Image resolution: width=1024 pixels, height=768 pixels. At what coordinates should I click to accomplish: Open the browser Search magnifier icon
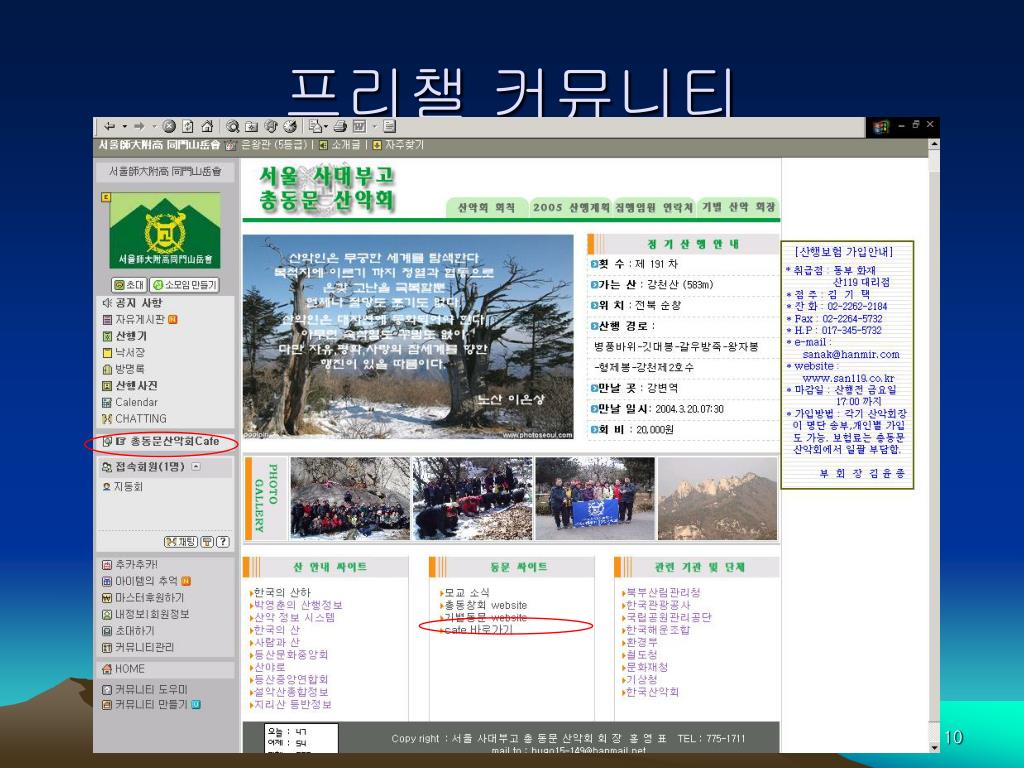click(232, 126)
